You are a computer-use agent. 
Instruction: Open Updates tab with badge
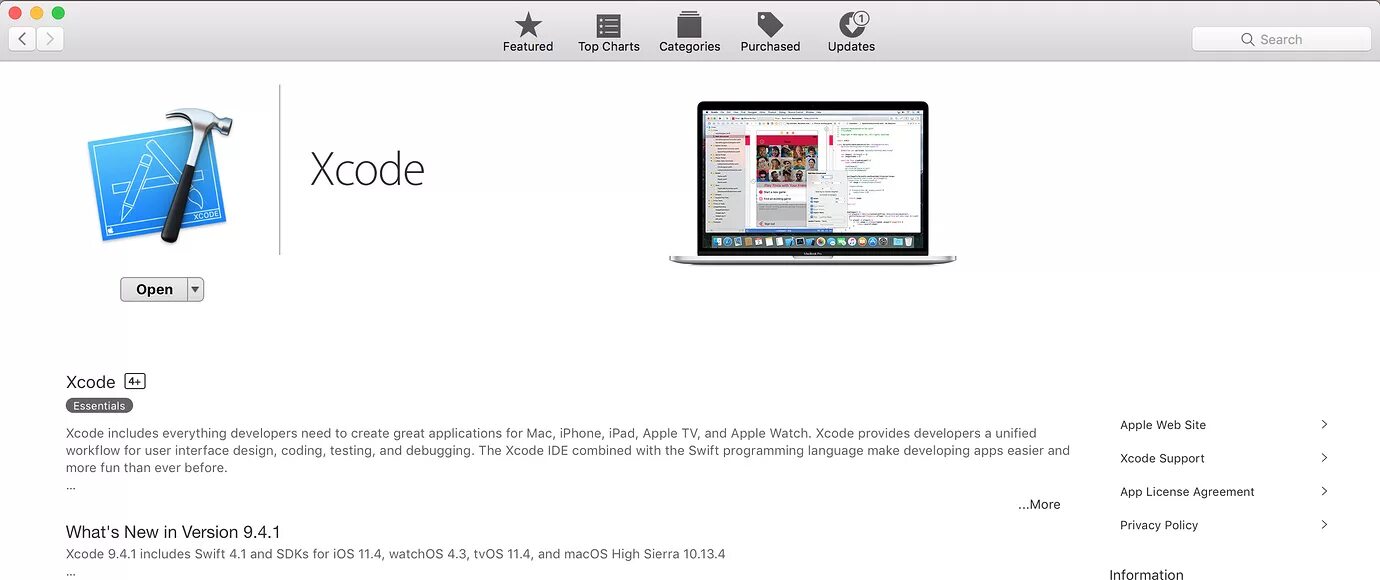[851, 32]
